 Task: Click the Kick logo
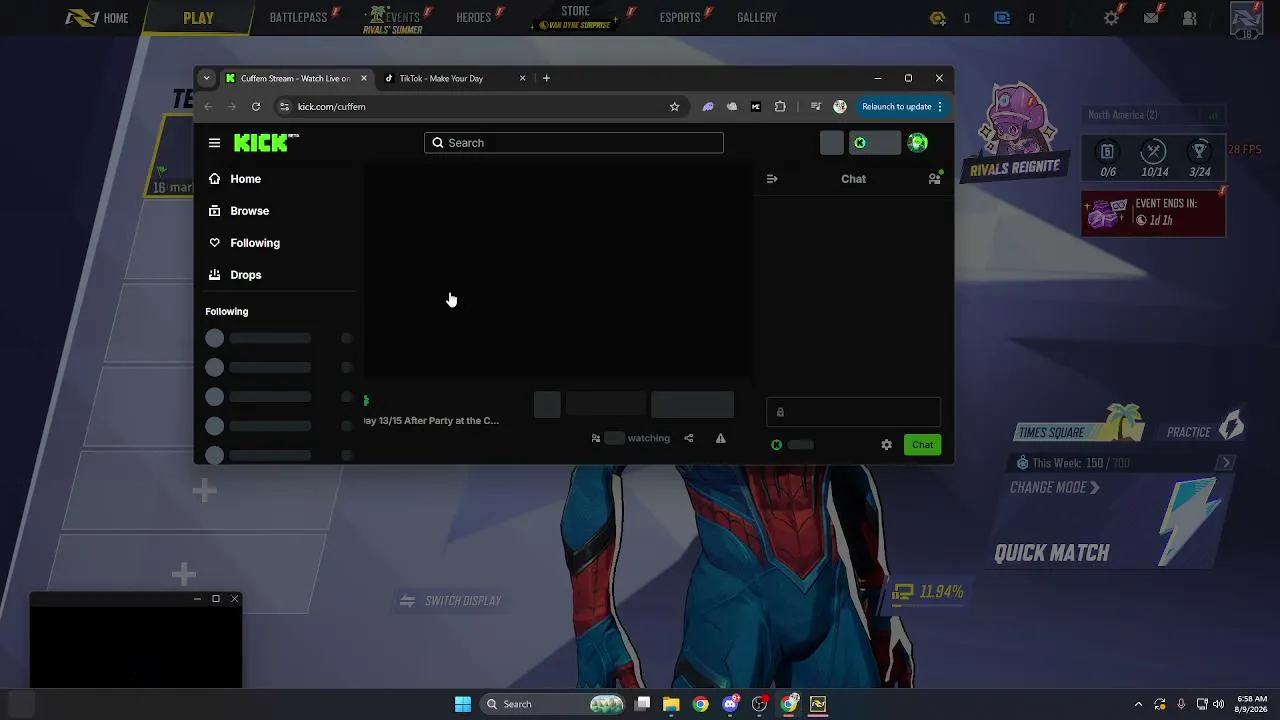266,143
